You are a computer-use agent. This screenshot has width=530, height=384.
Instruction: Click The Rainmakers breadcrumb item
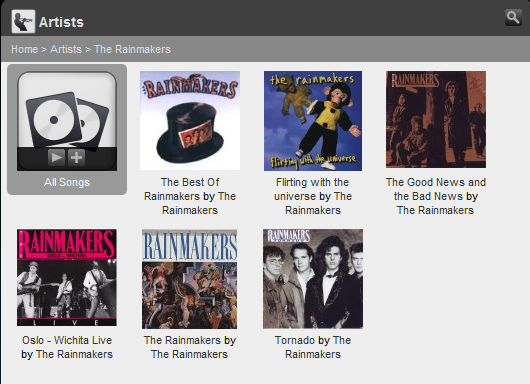tap(132, 49)
